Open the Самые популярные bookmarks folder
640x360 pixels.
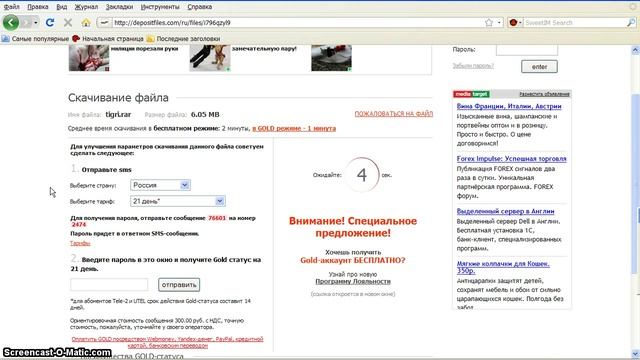(36, 39)
